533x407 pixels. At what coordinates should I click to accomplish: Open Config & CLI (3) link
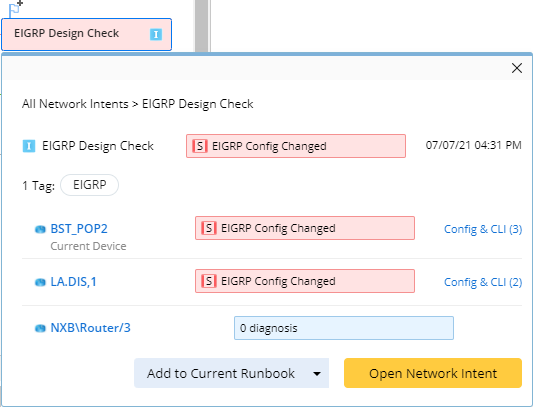(483, 229)
